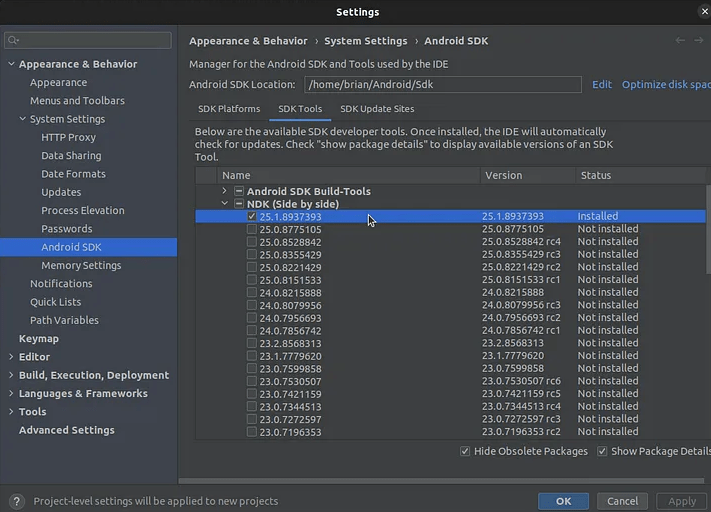Open Memory Settings page

(x=81, y=265)
